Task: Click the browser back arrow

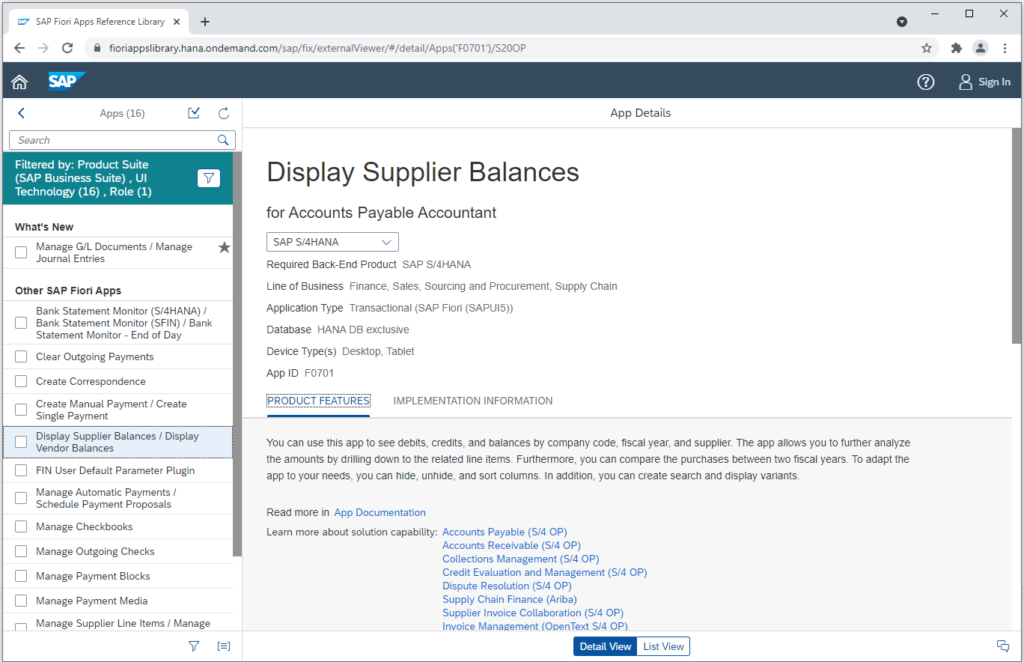Action: [20, 48]
